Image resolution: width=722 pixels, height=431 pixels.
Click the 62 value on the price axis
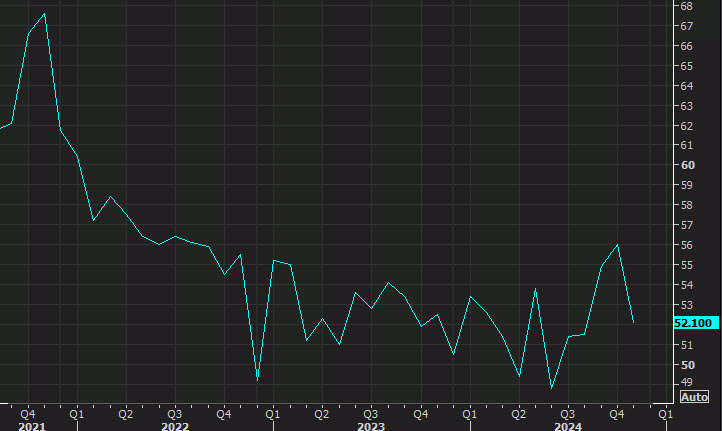[687, 126]
